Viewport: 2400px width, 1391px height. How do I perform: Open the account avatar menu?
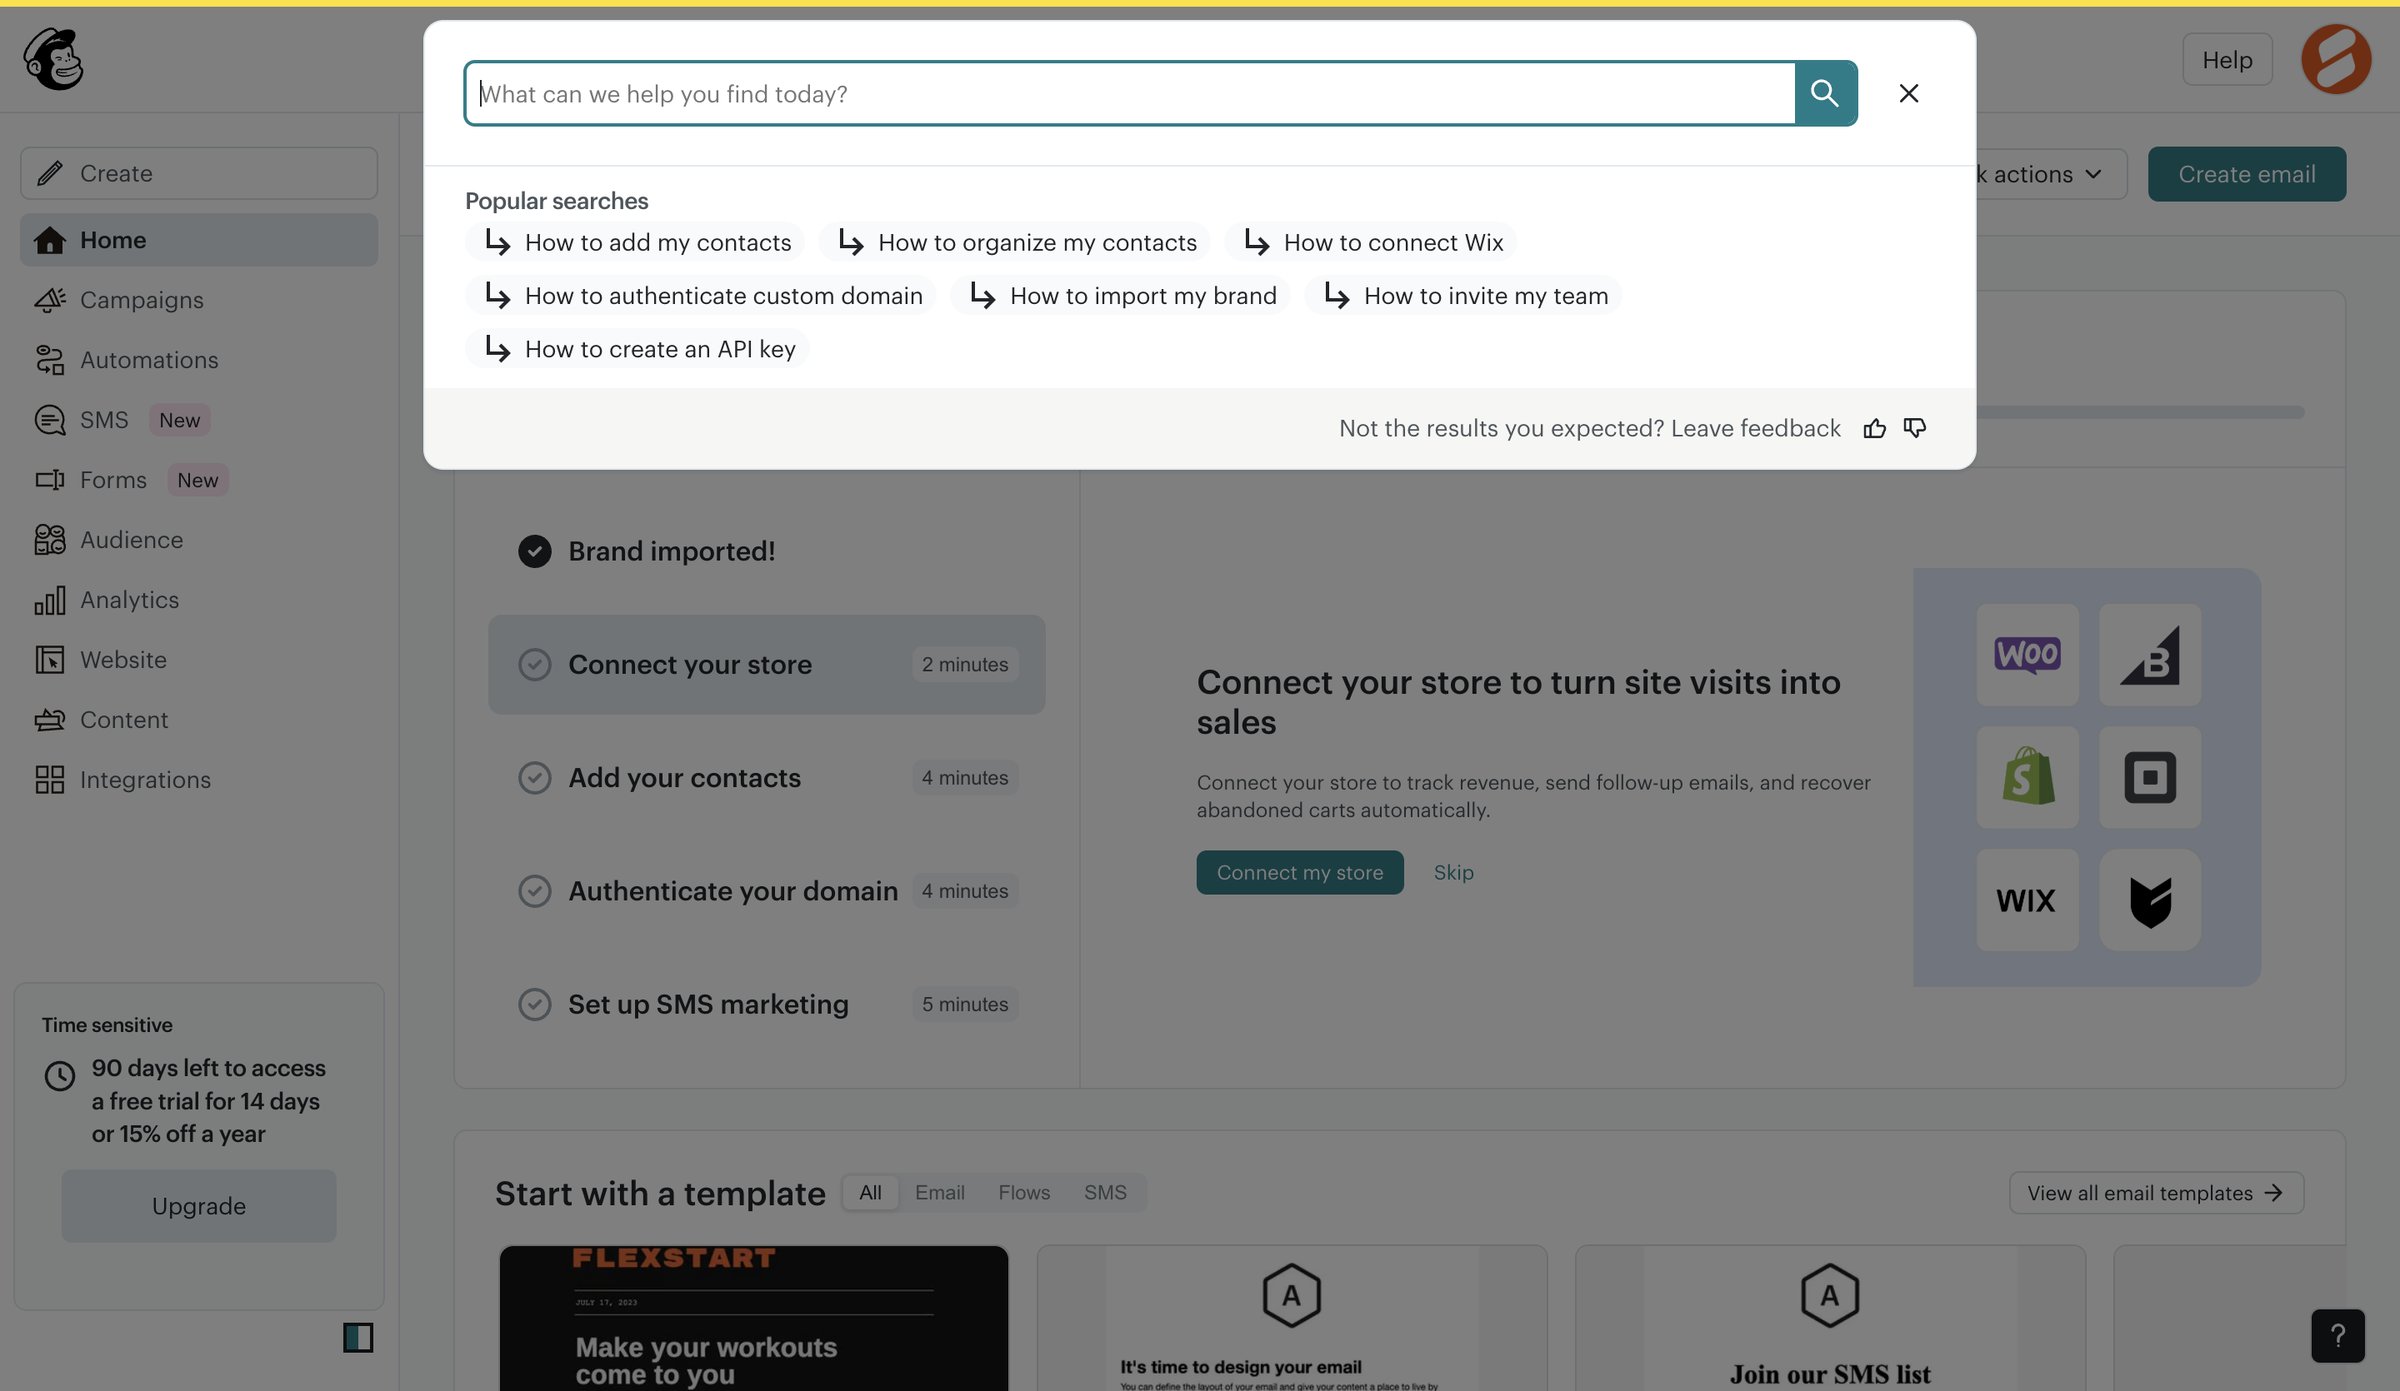(x=2336, y=60)
